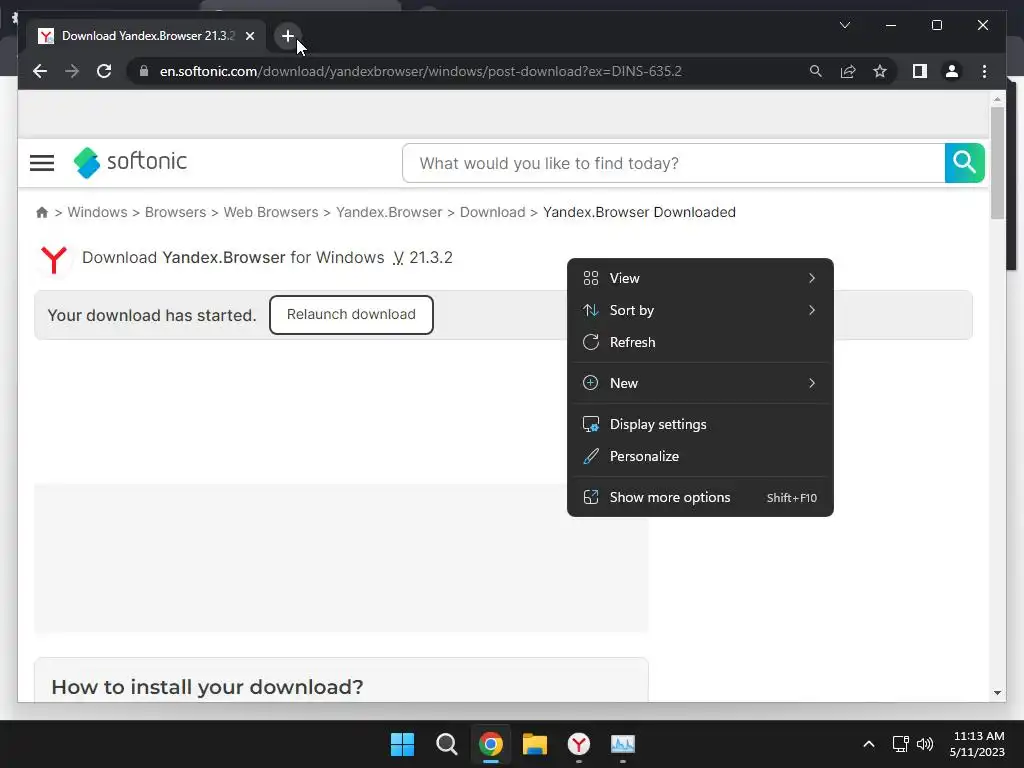Open Chrome profile menu
The image size is (1024, 768).
(952, 71)
